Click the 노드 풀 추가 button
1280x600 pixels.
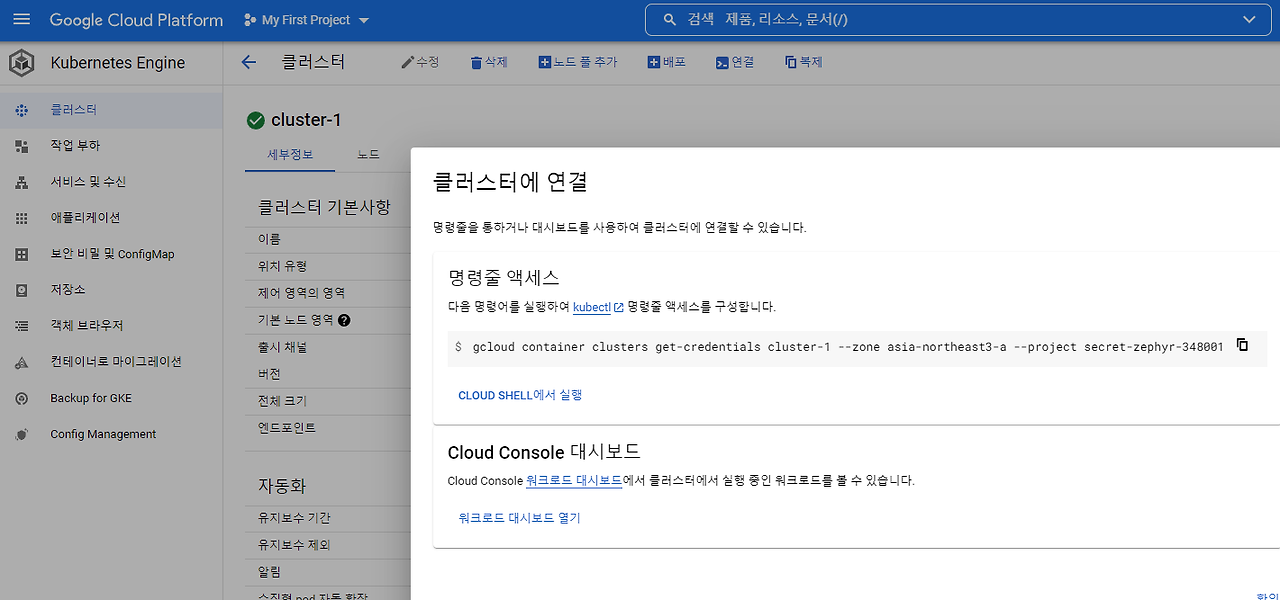point(578,62)
